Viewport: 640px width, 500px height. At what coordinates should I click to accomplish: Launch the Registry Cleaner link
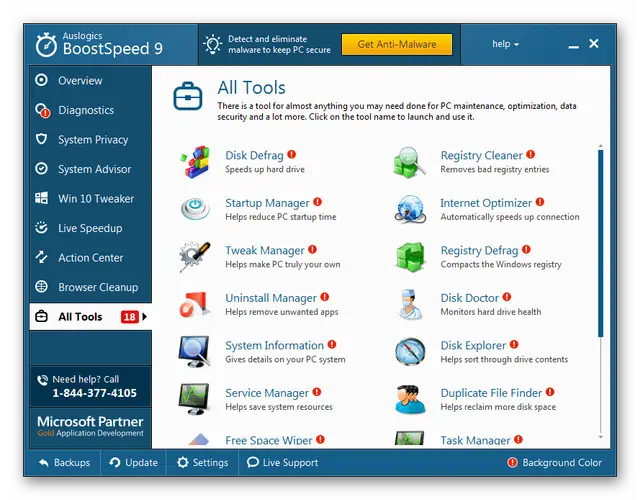click(x=482, y=155)
